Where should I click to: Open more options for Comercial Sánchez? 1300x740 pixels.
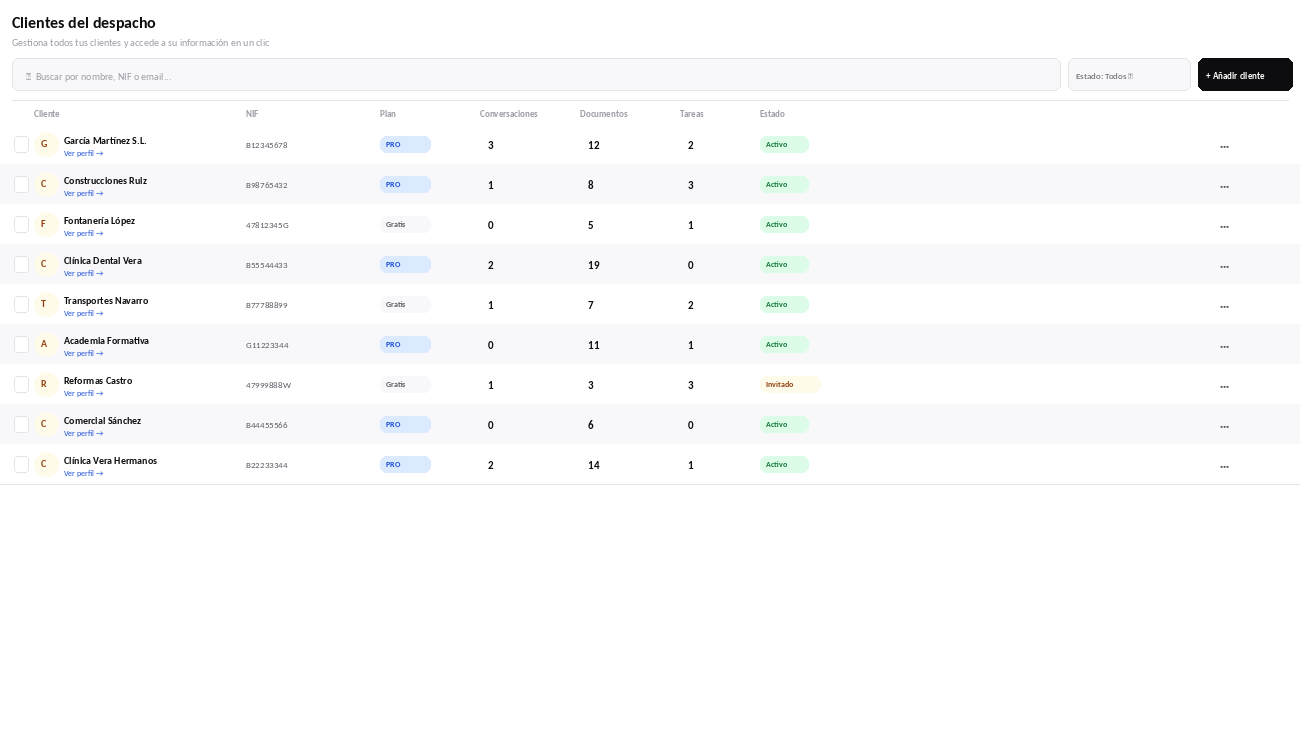pyautogui.click(x=1224, y=426)
